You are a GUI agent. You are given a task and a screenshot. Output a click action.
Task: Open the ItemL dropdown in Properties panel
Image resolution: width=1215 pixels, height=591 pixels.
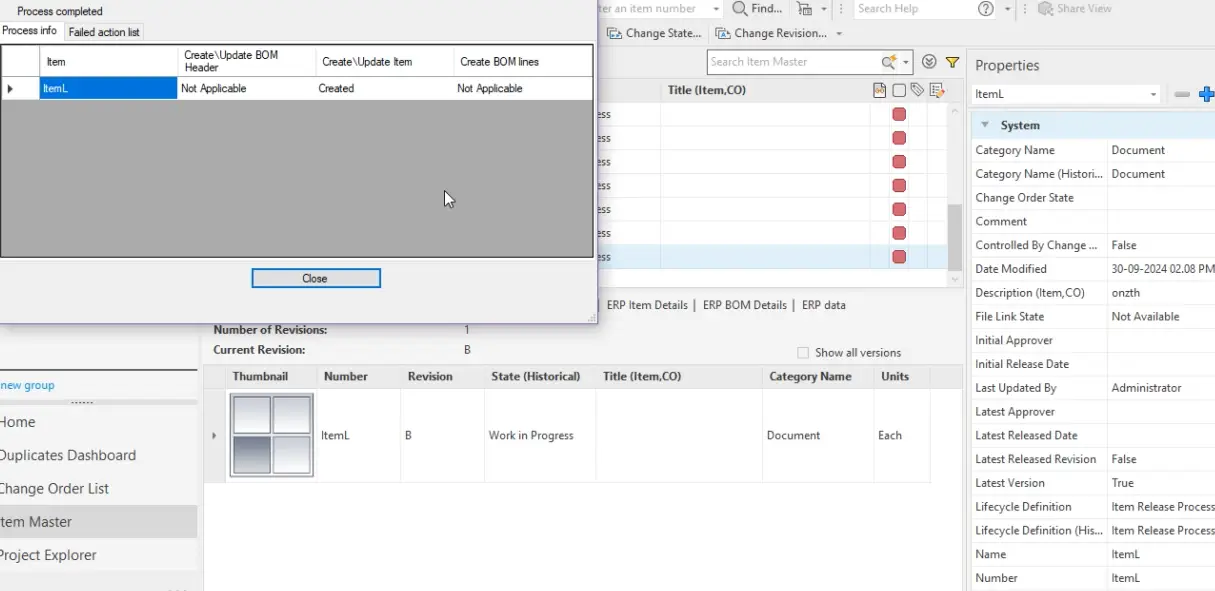(x=1153, y=95)
